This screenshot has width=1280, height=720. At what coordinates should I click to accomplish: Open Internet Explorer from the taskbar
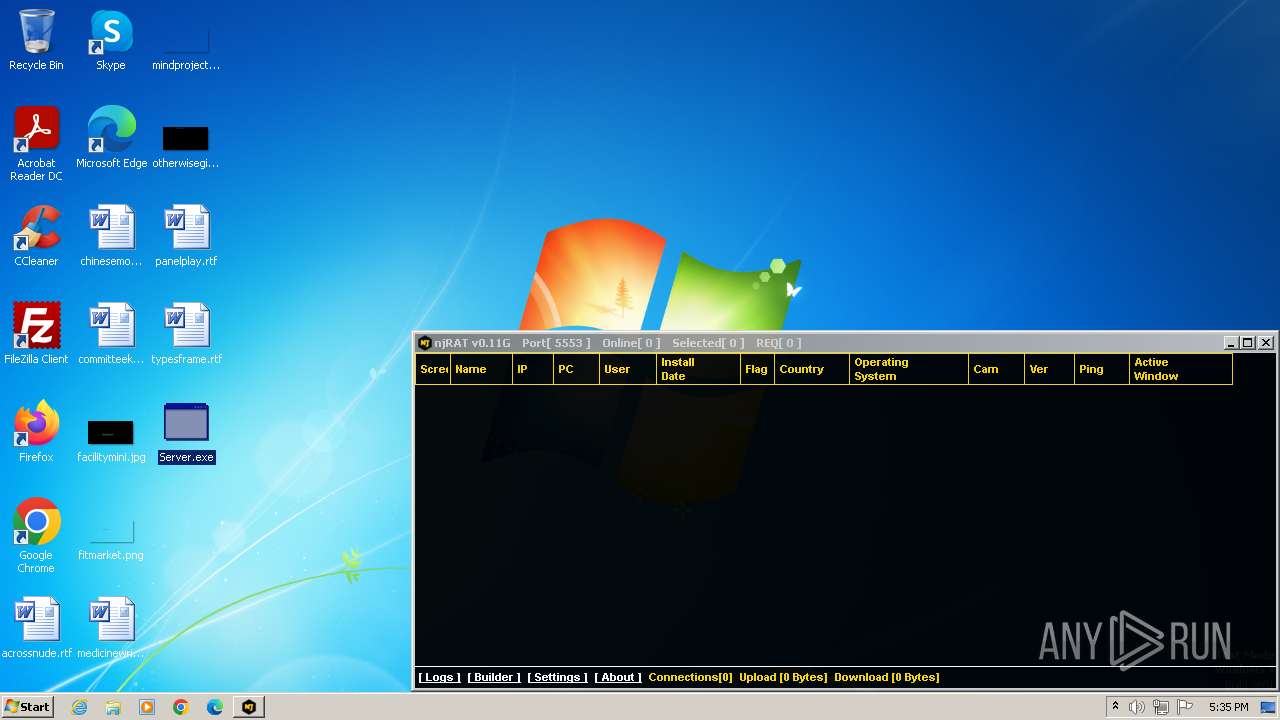(x=79, y=707)
